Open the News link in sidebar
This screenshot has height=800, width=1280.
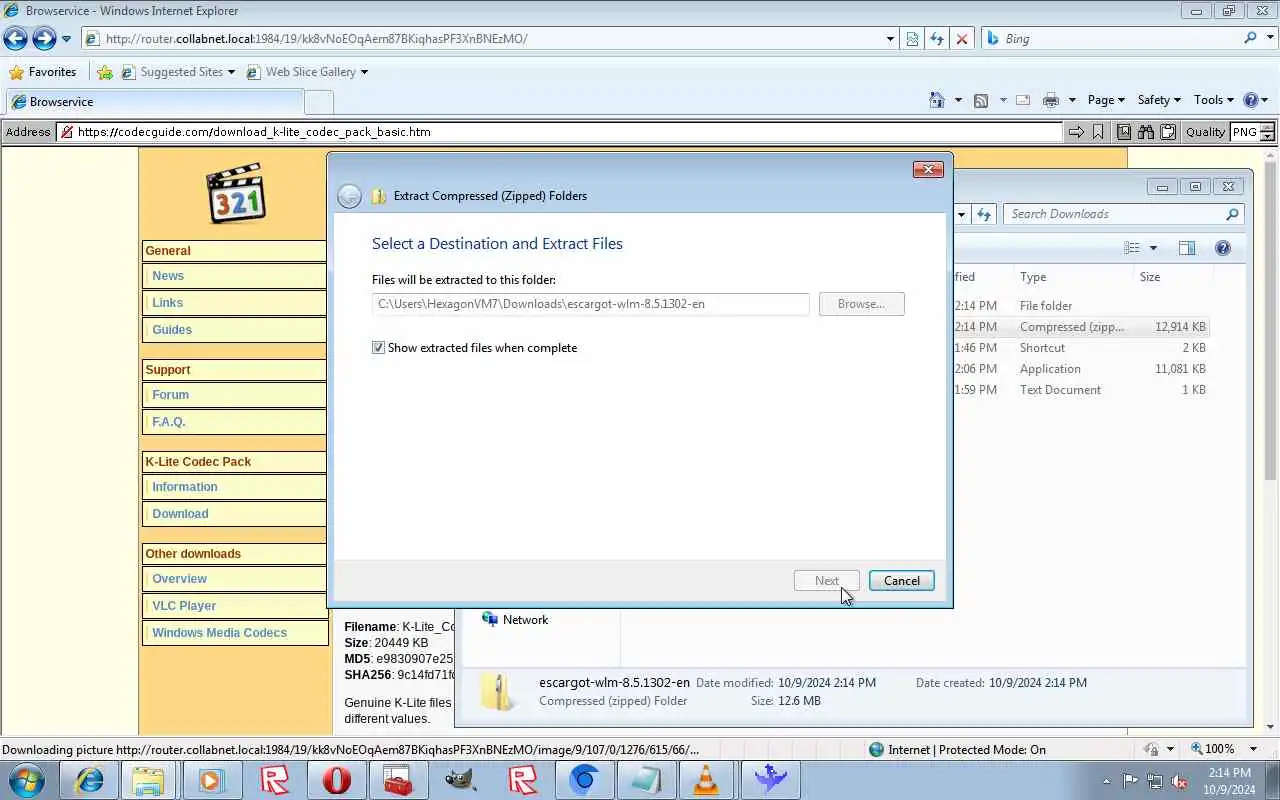point(168,276)
